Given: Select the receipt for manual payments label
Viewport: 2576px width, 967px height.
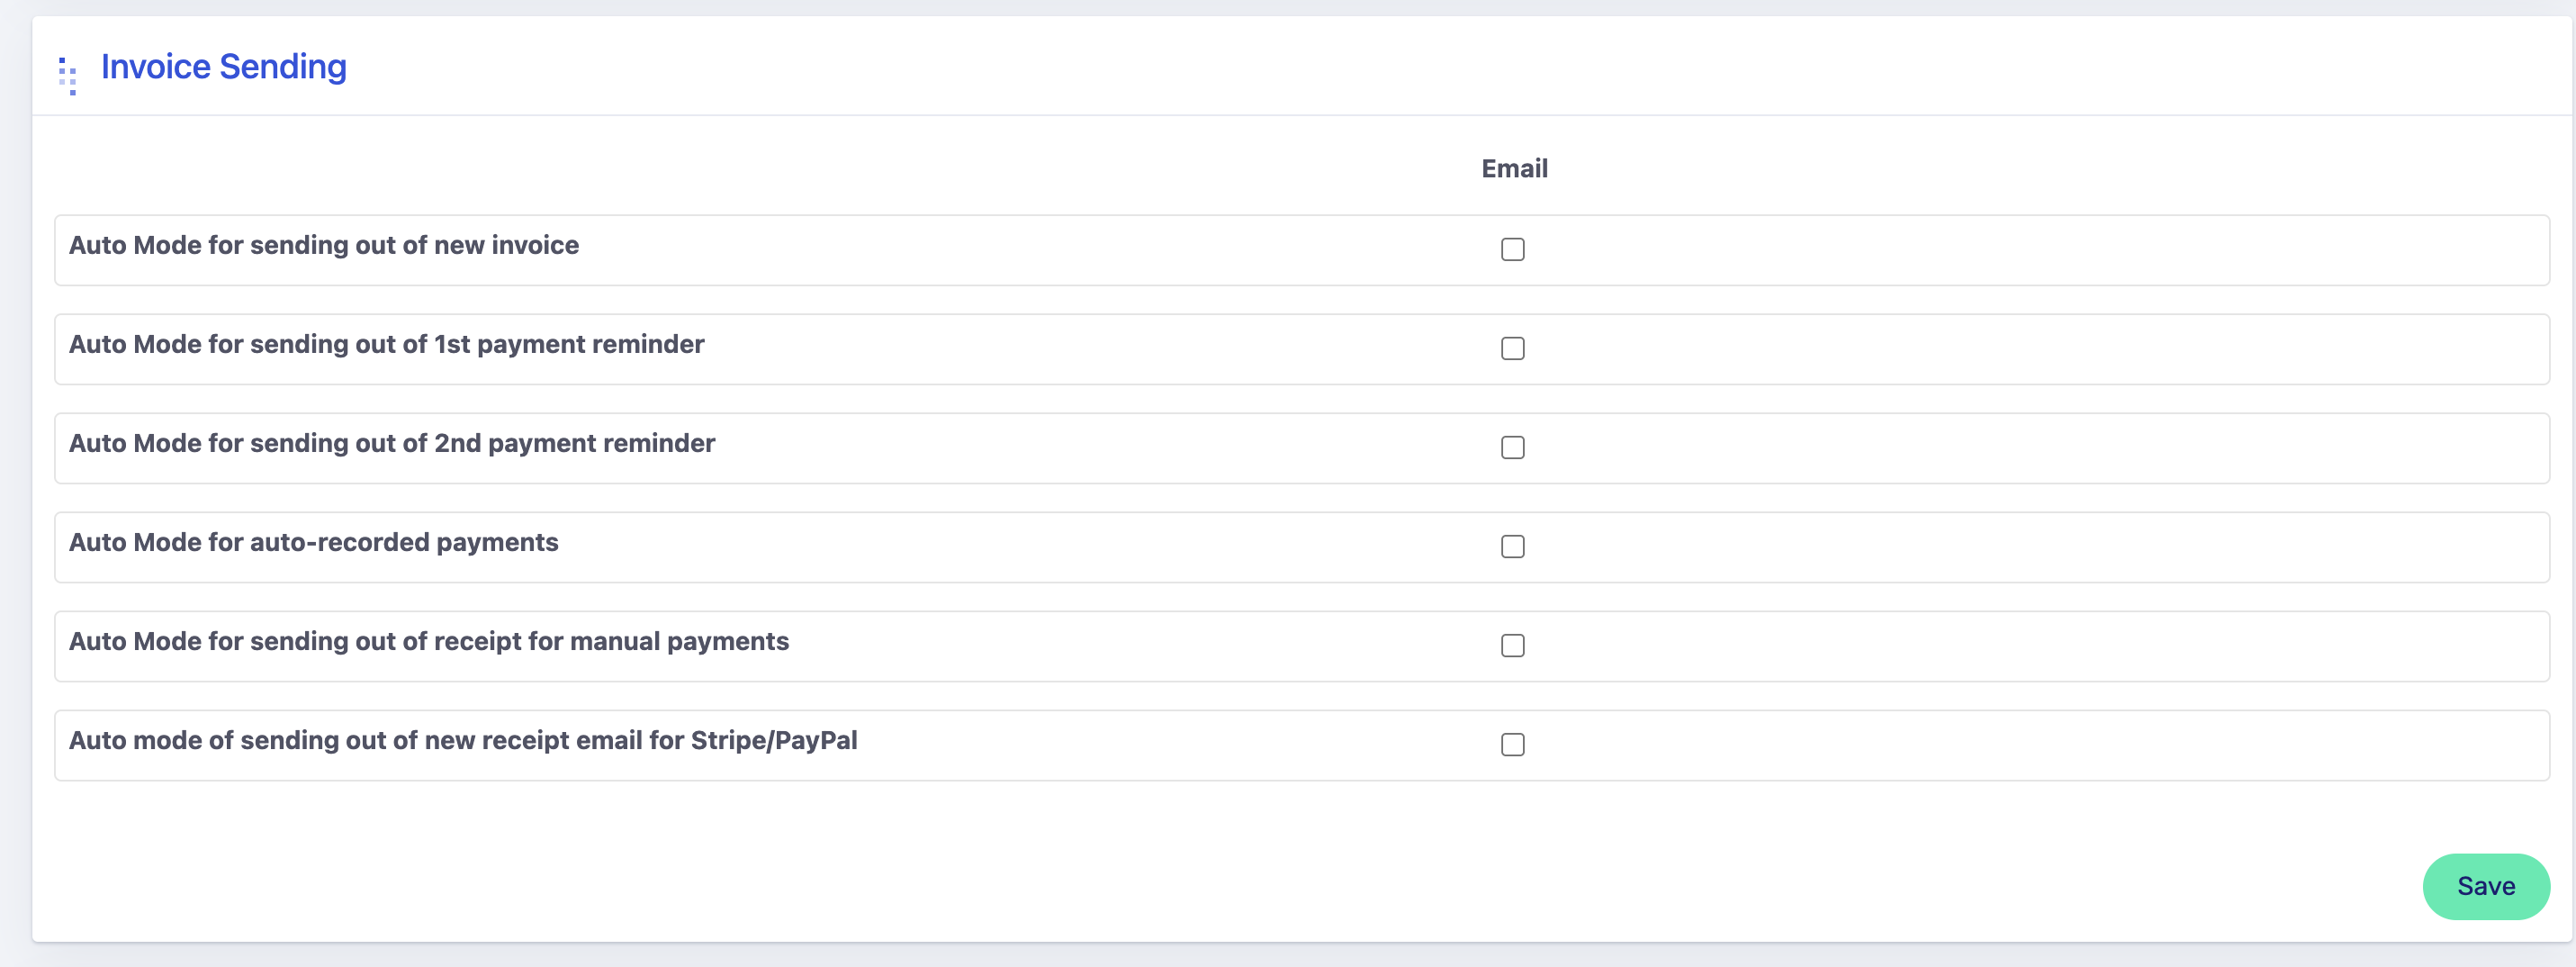Looking at the screenshot, I should [428, 642].
